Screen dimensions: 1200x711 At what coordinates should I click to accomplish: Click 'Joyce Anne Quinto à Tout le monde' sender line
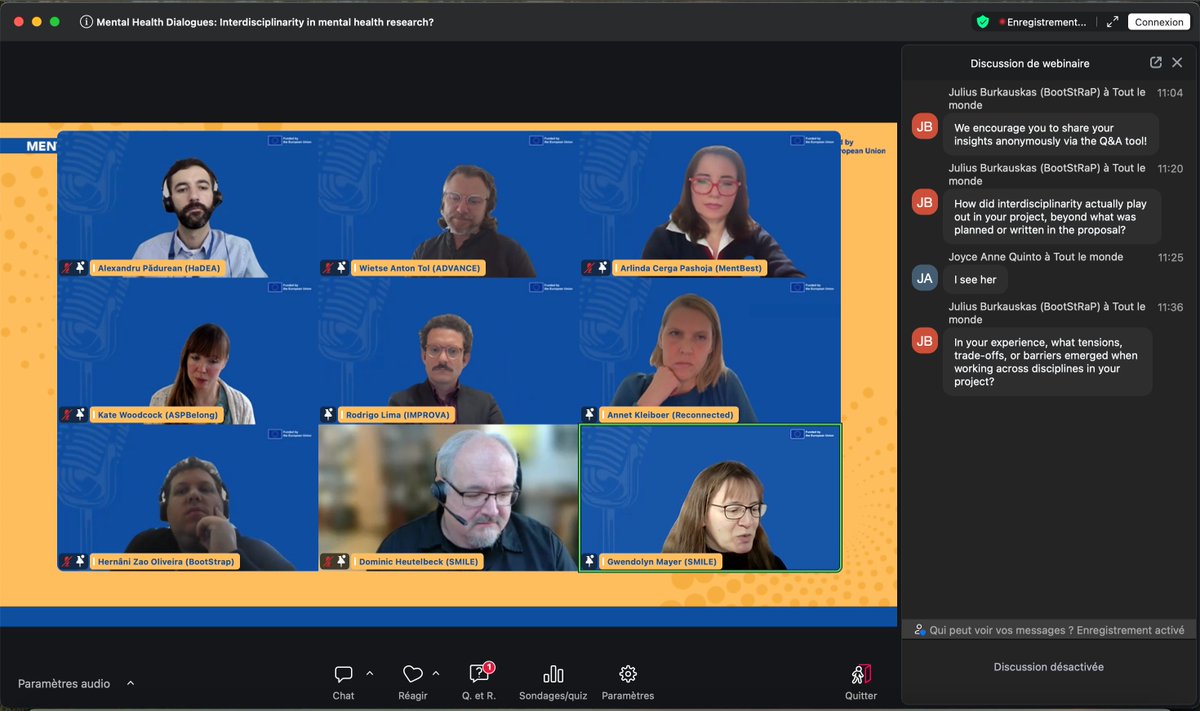click(1036, 257)
